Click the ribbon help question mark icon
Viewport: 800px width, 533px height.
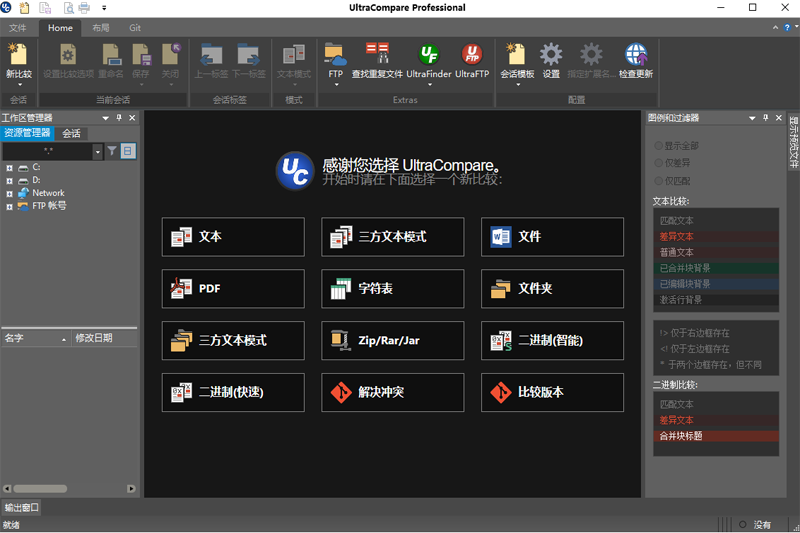click(787, 28)
